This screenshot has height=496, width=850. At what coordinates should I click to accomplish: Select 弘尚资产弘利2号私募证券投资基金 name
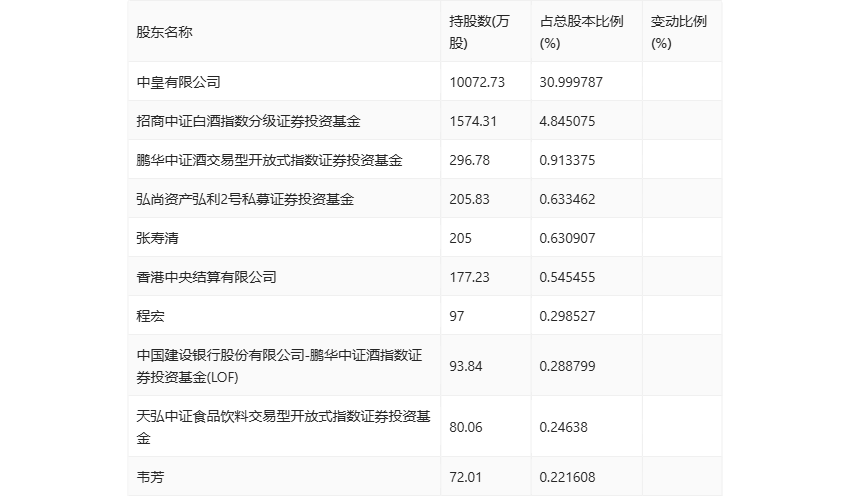245,199
